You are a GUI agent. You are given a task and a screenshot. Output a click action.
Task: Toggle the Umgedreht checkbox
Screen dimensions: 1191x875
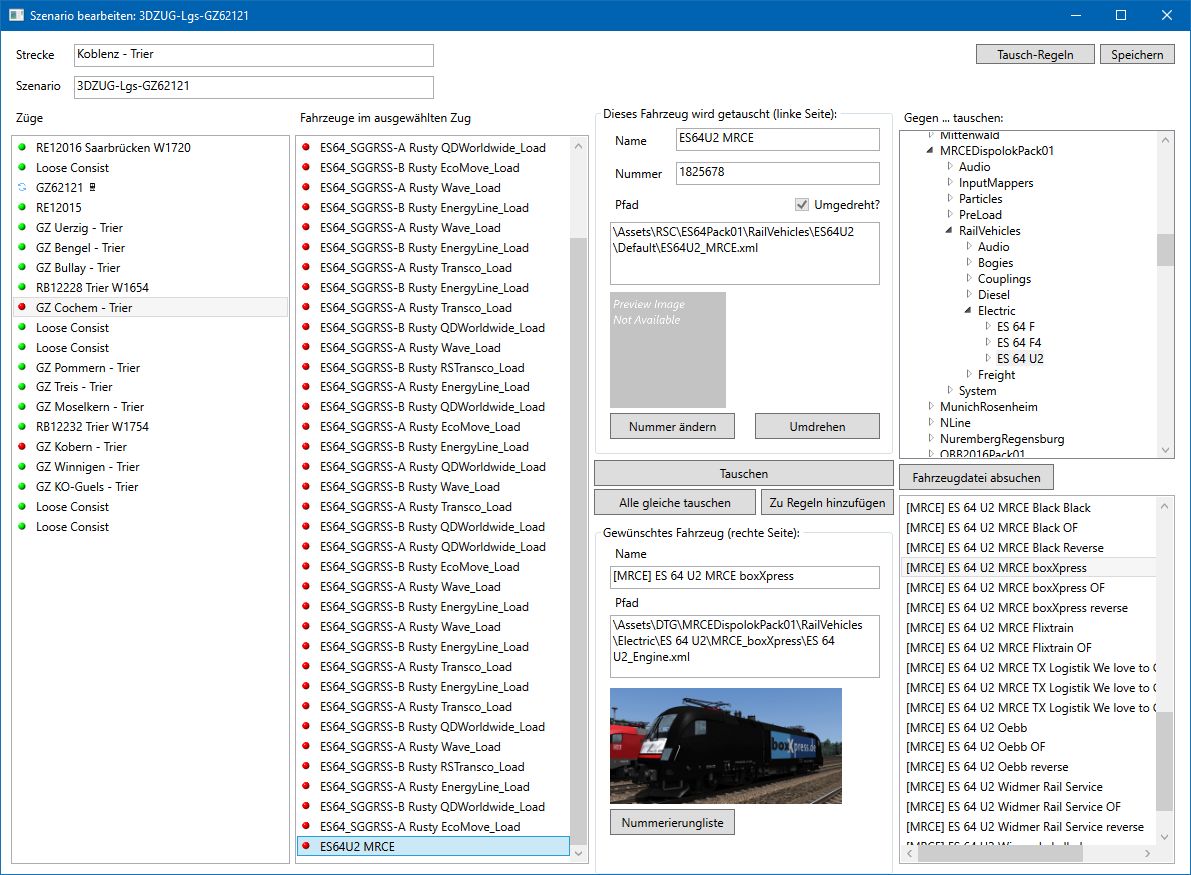(801, 205)
